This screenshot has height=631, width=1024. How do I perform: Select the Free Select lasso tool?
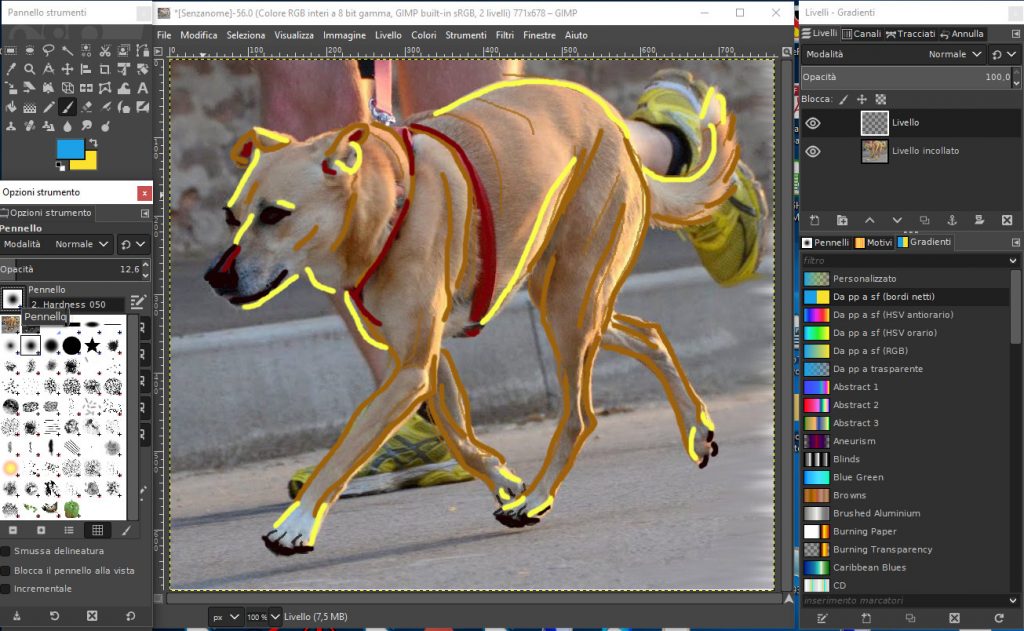[48, 50]
